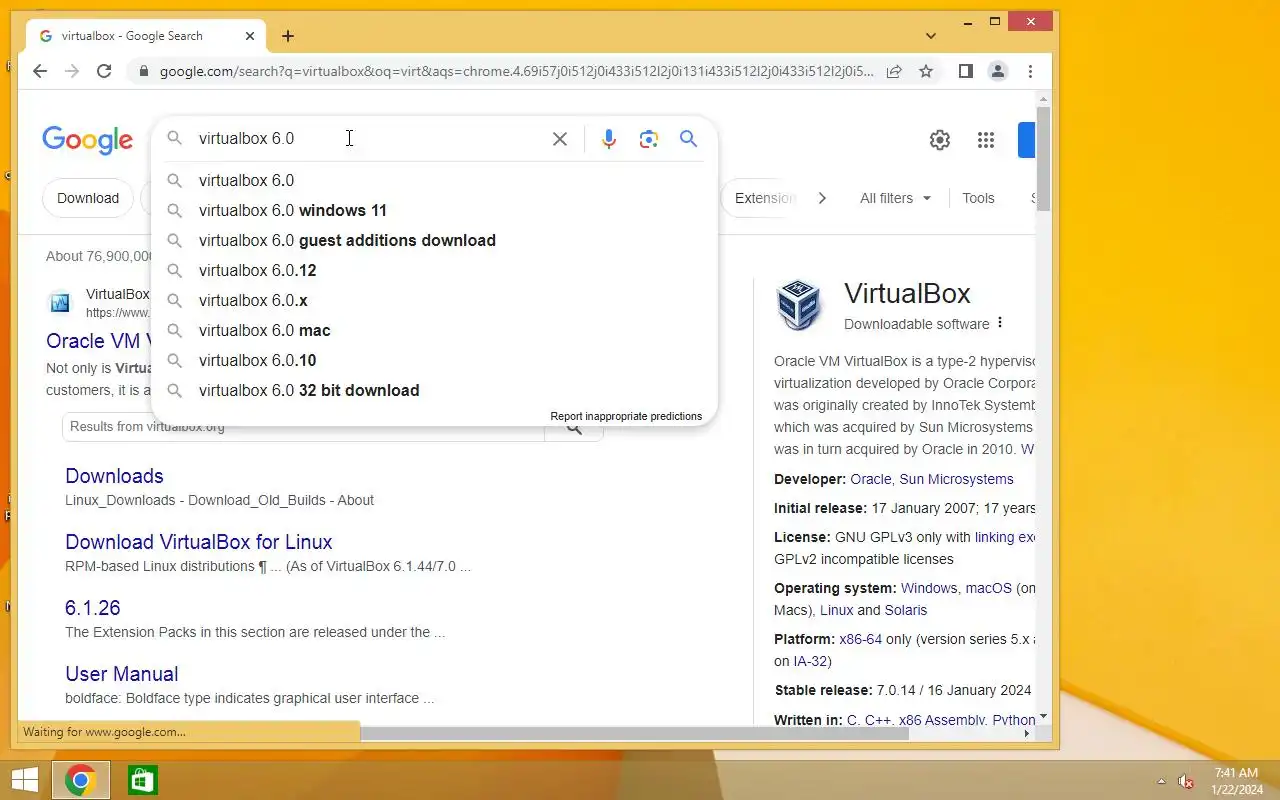Click the Chrome forward arrow
1280x800 pixels.
click(x=72, y=71)
